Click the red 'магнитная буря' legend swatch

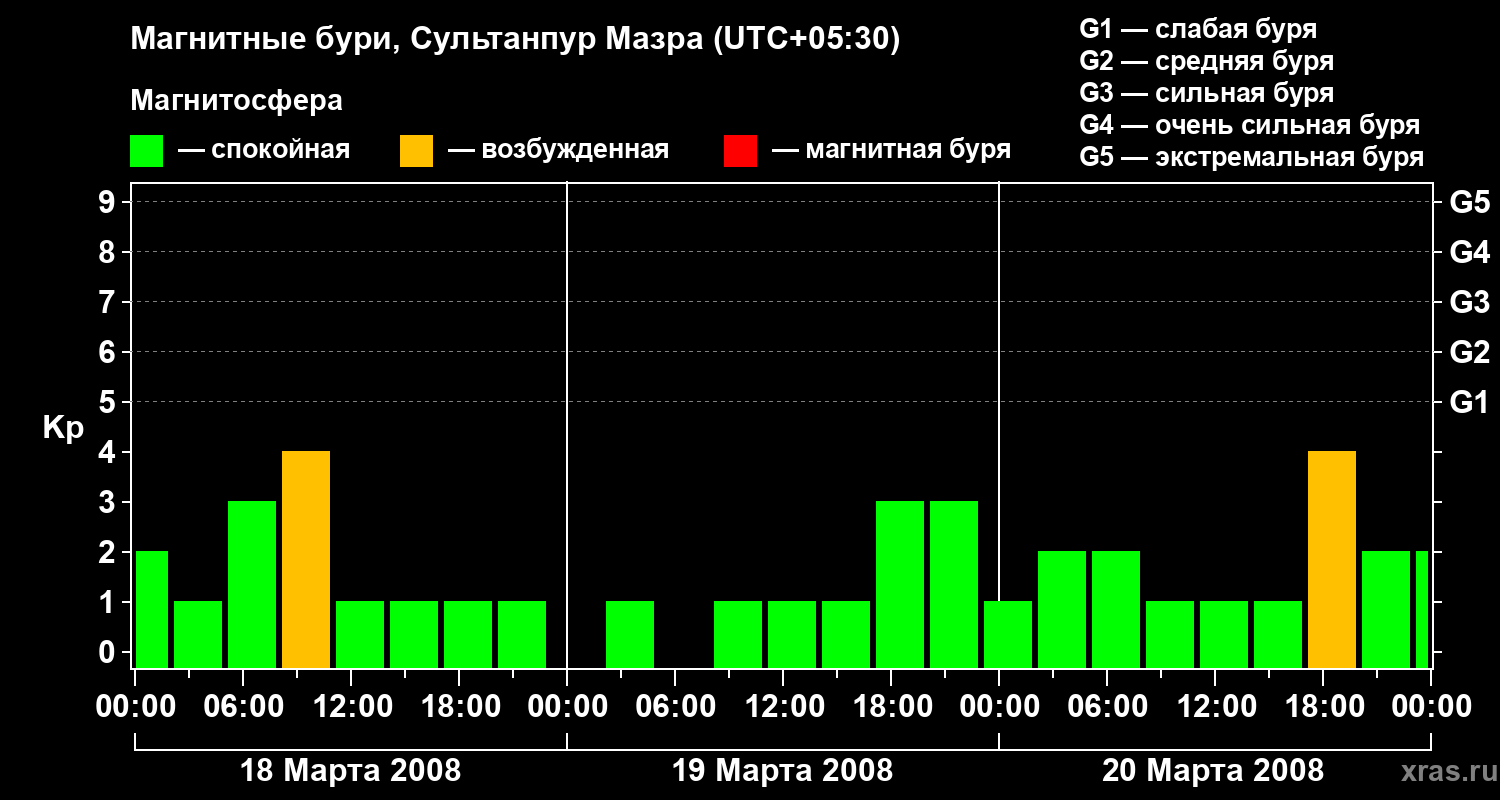pyautogui.click(x=740, y=151)
